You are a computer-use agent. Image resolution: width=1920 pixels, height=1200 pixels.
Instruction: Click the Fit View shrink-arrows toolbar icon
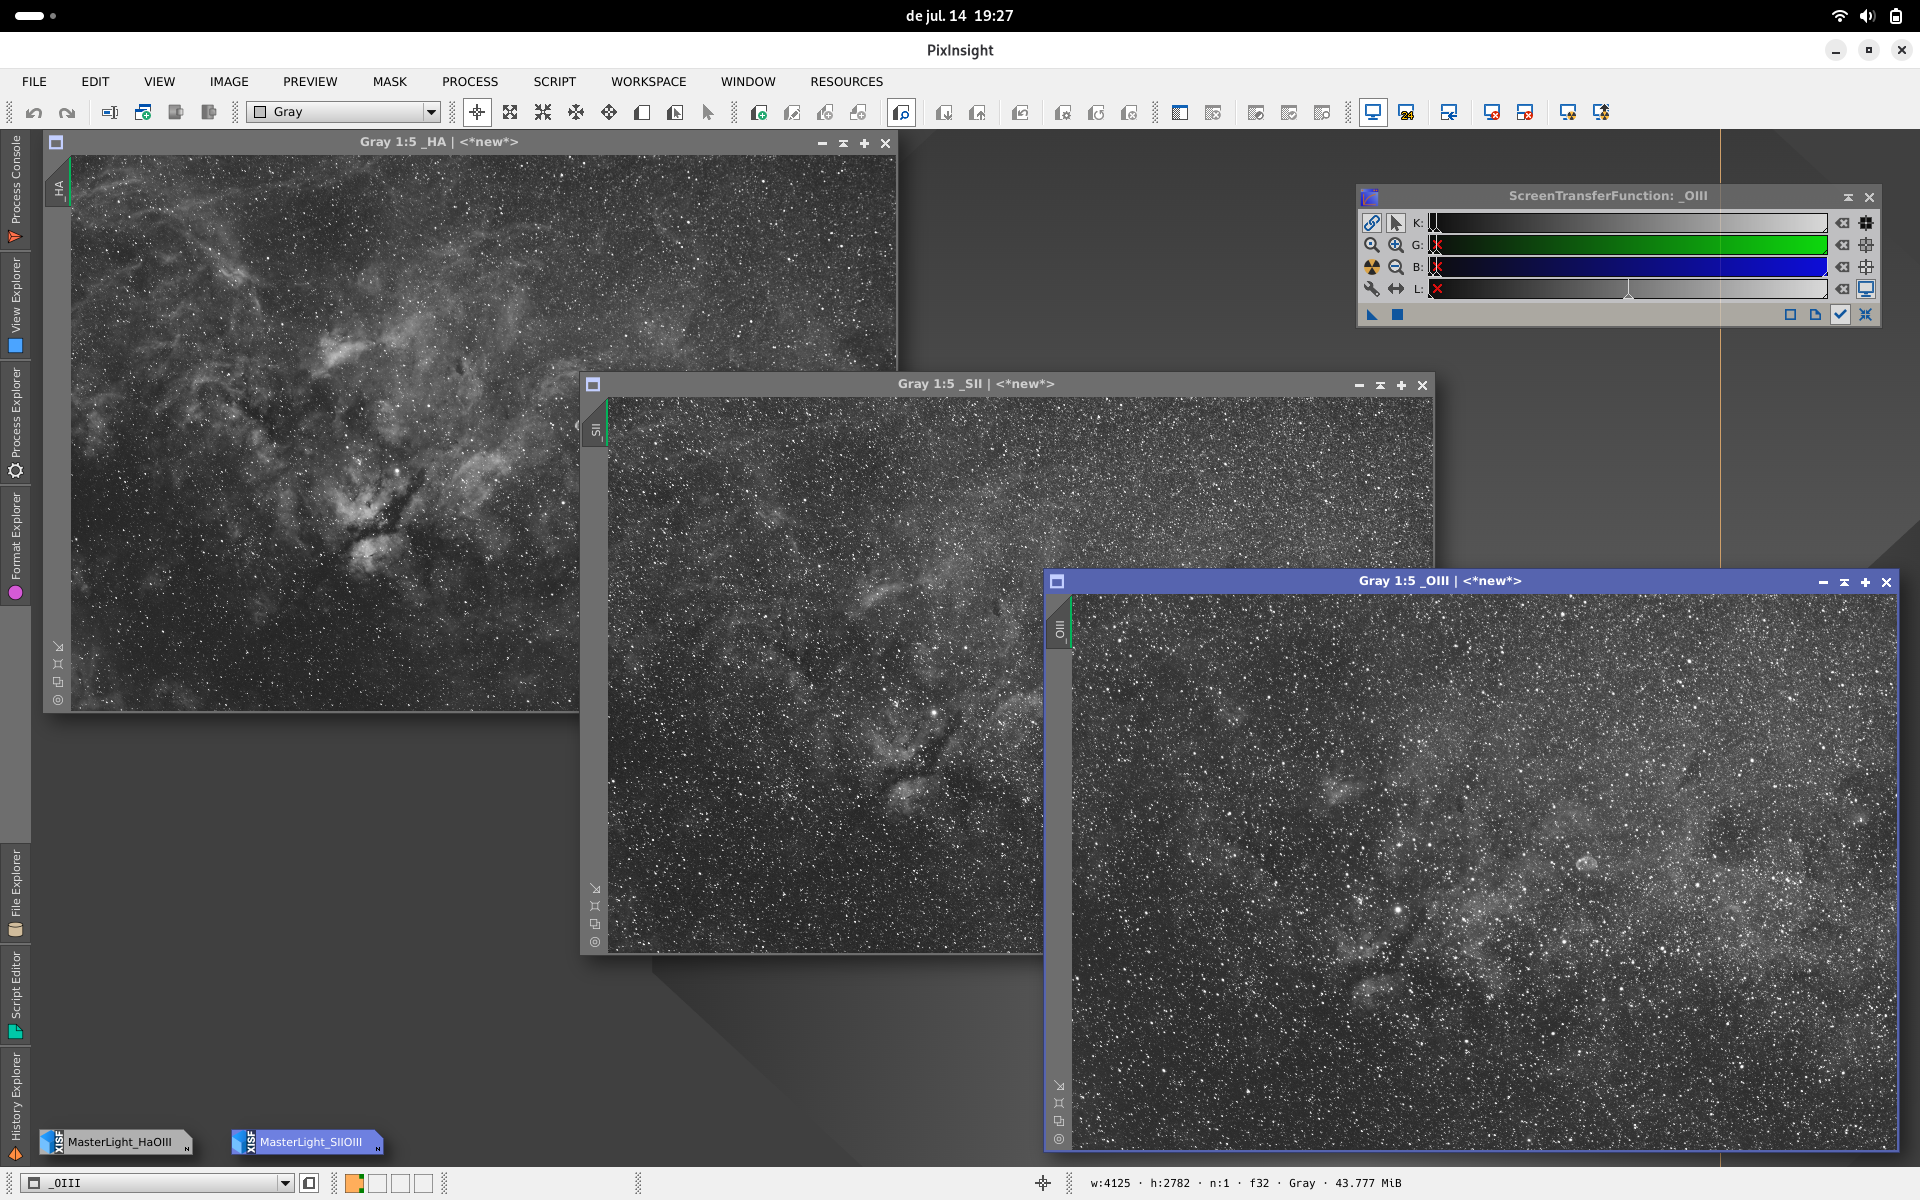[x=543, y=113]
